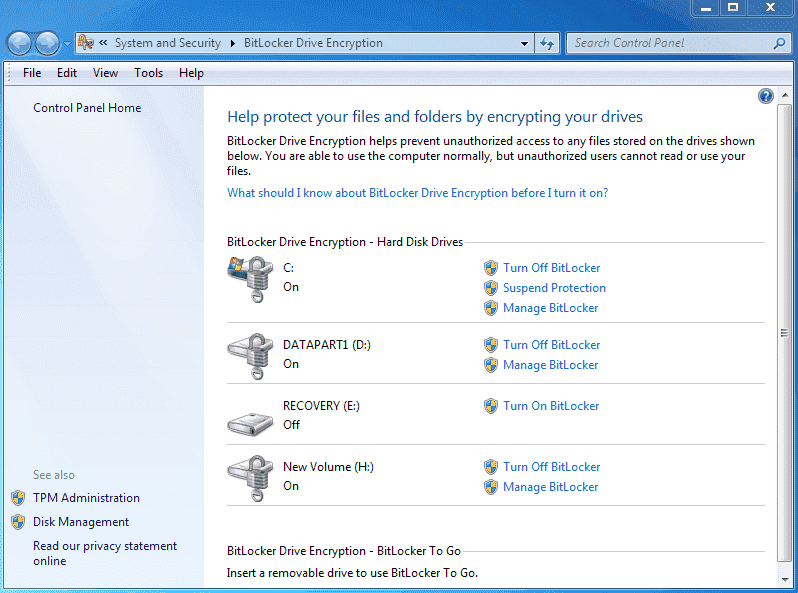Viewport: 798px width, 593px height.
Task: Open recent pages dropdown beside Forward button
Action: click(67, 44)
